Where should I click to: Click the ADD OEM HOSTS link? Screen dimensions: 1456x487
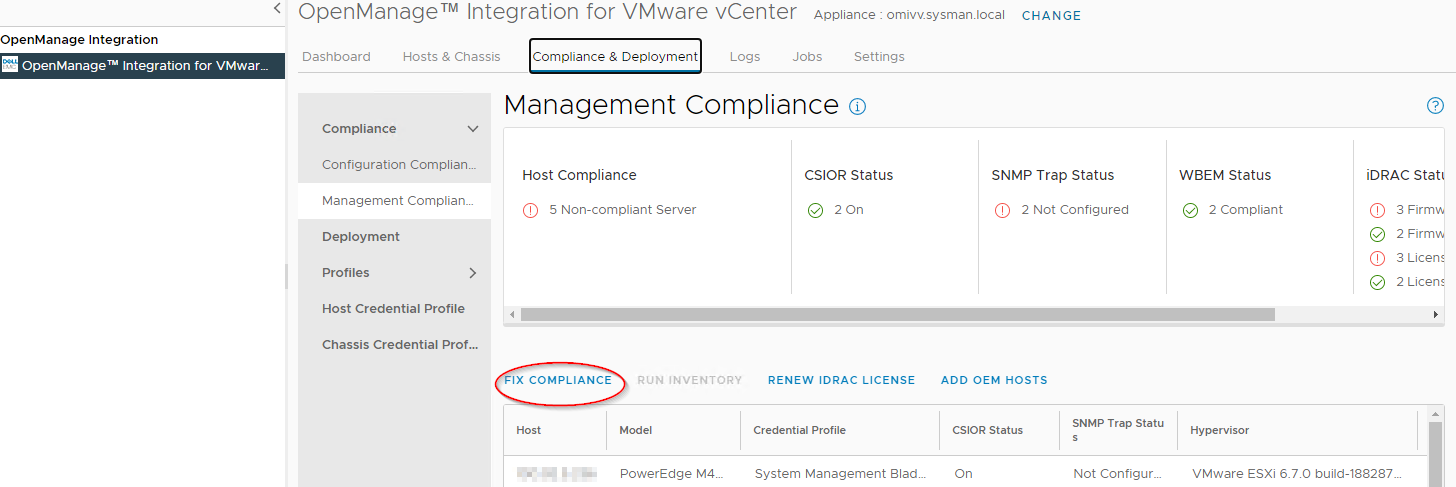994,380
